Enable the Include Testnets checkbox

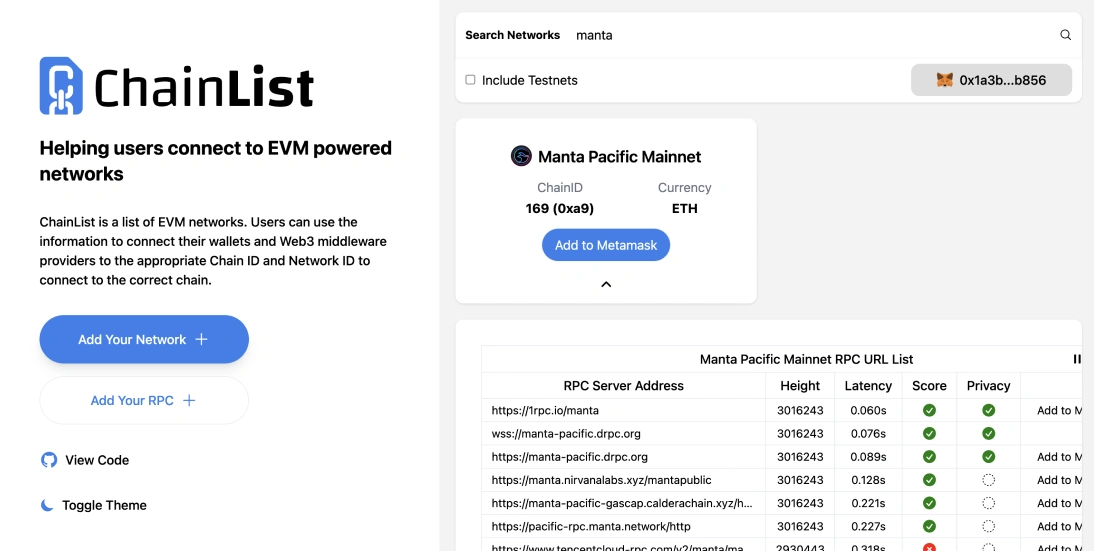[x=470, y=80]
